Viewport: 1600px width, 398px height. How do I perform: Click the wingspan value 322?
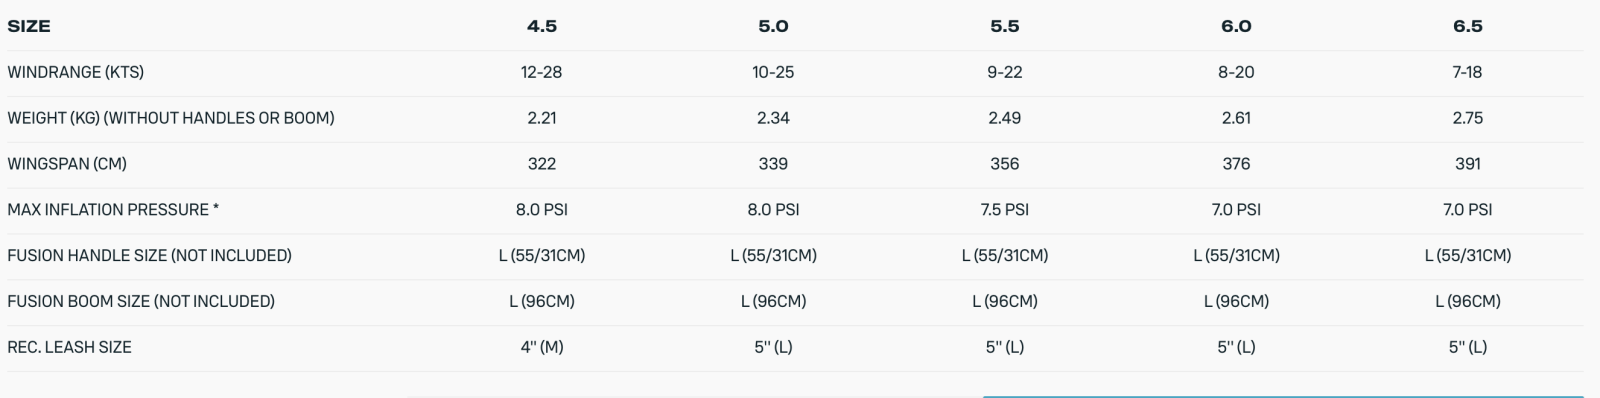pos(542,164)
